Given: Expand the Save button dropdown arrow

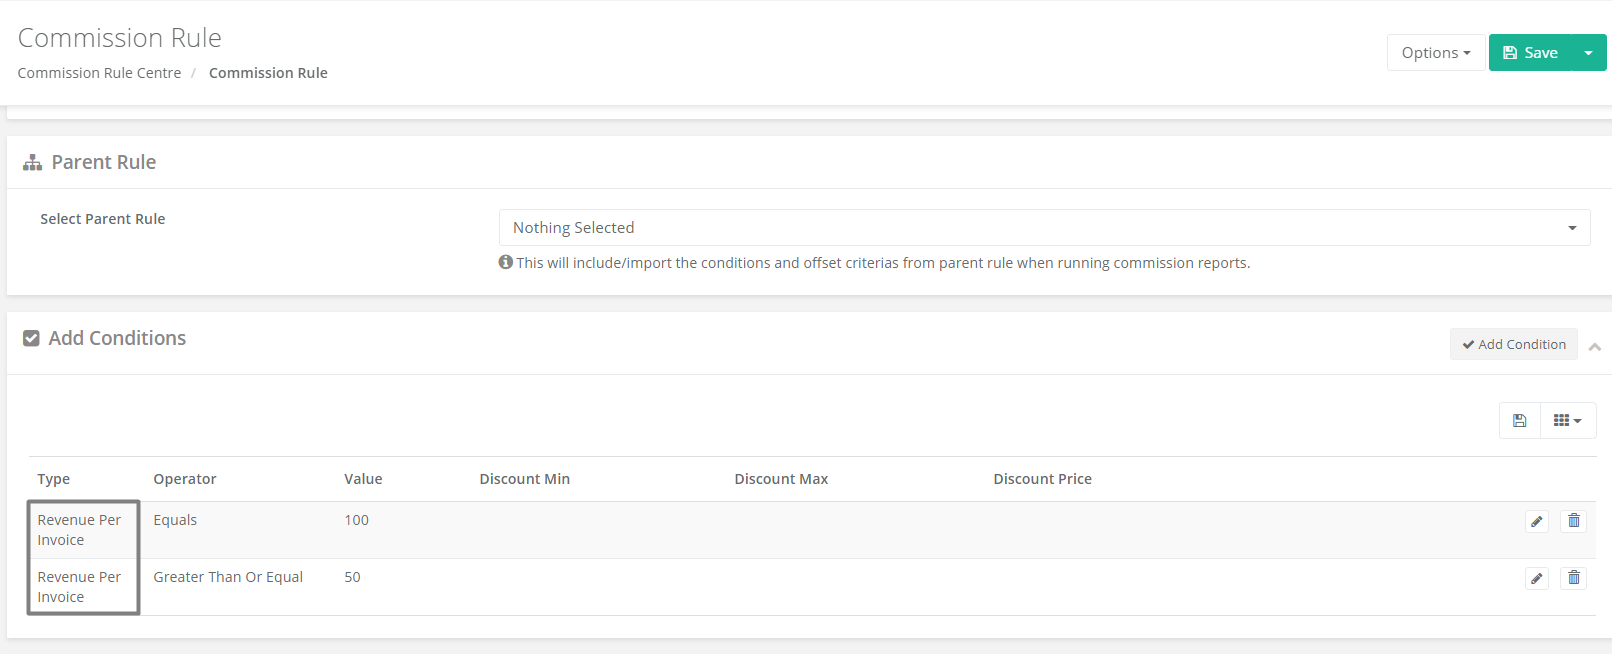Looking at the screenshot, I should point(1588,53).
